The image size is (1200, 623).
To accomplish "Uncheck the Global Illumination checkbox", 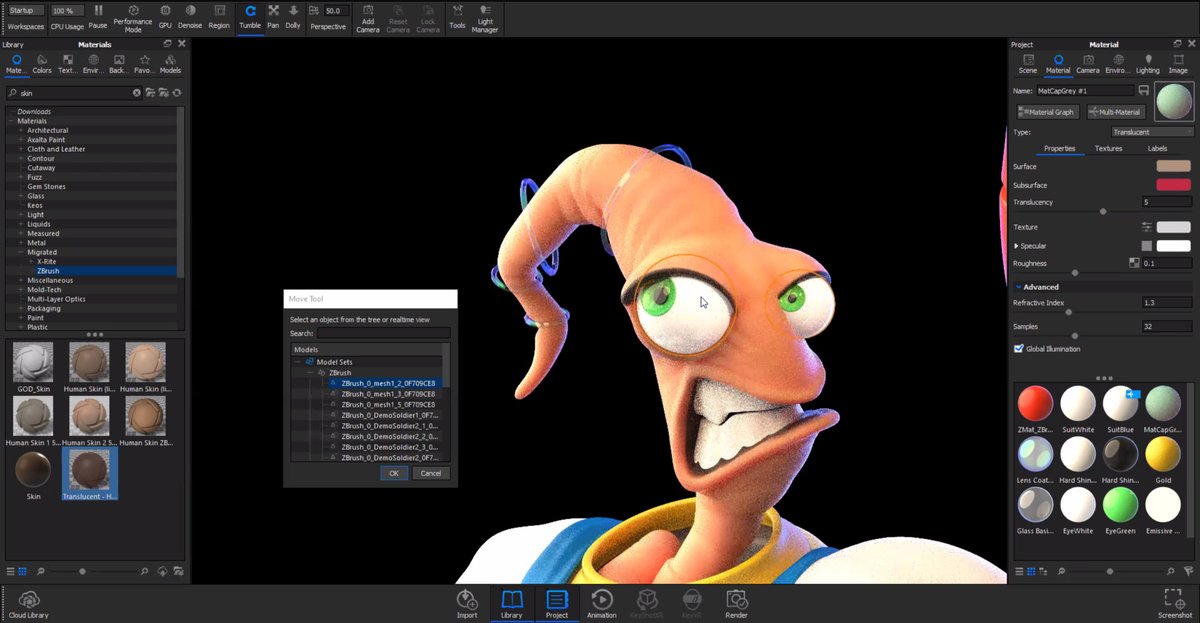I will pyautogui.click(x=1019, y=349).
